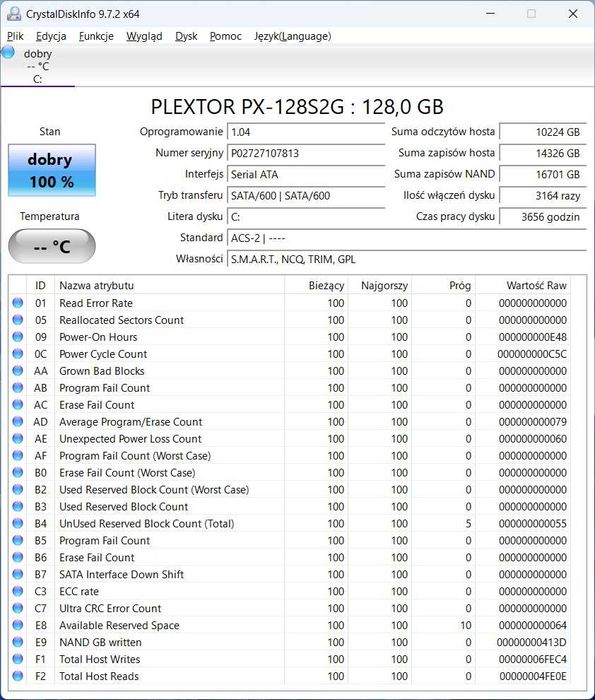Click the status orb for Reallocated Sectors Count
The image size is (595, 700).
pyautogui.click(x=18, y=320)
